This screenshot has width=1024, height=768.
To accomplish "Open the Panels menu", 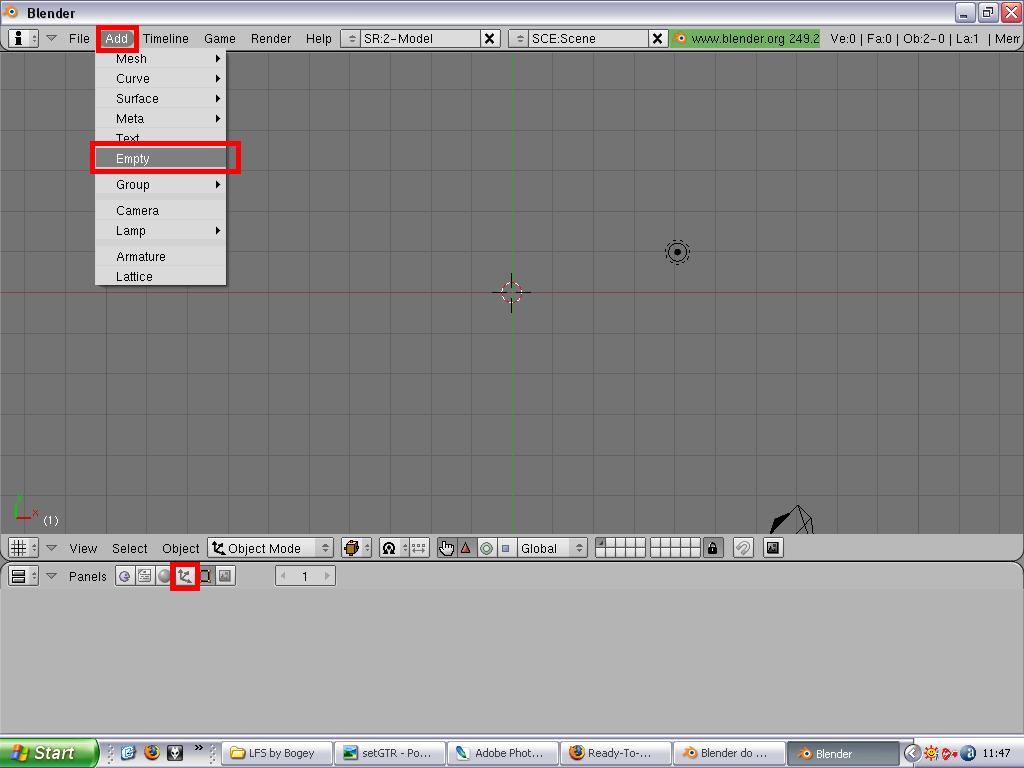I will click(x=88, y=577).
